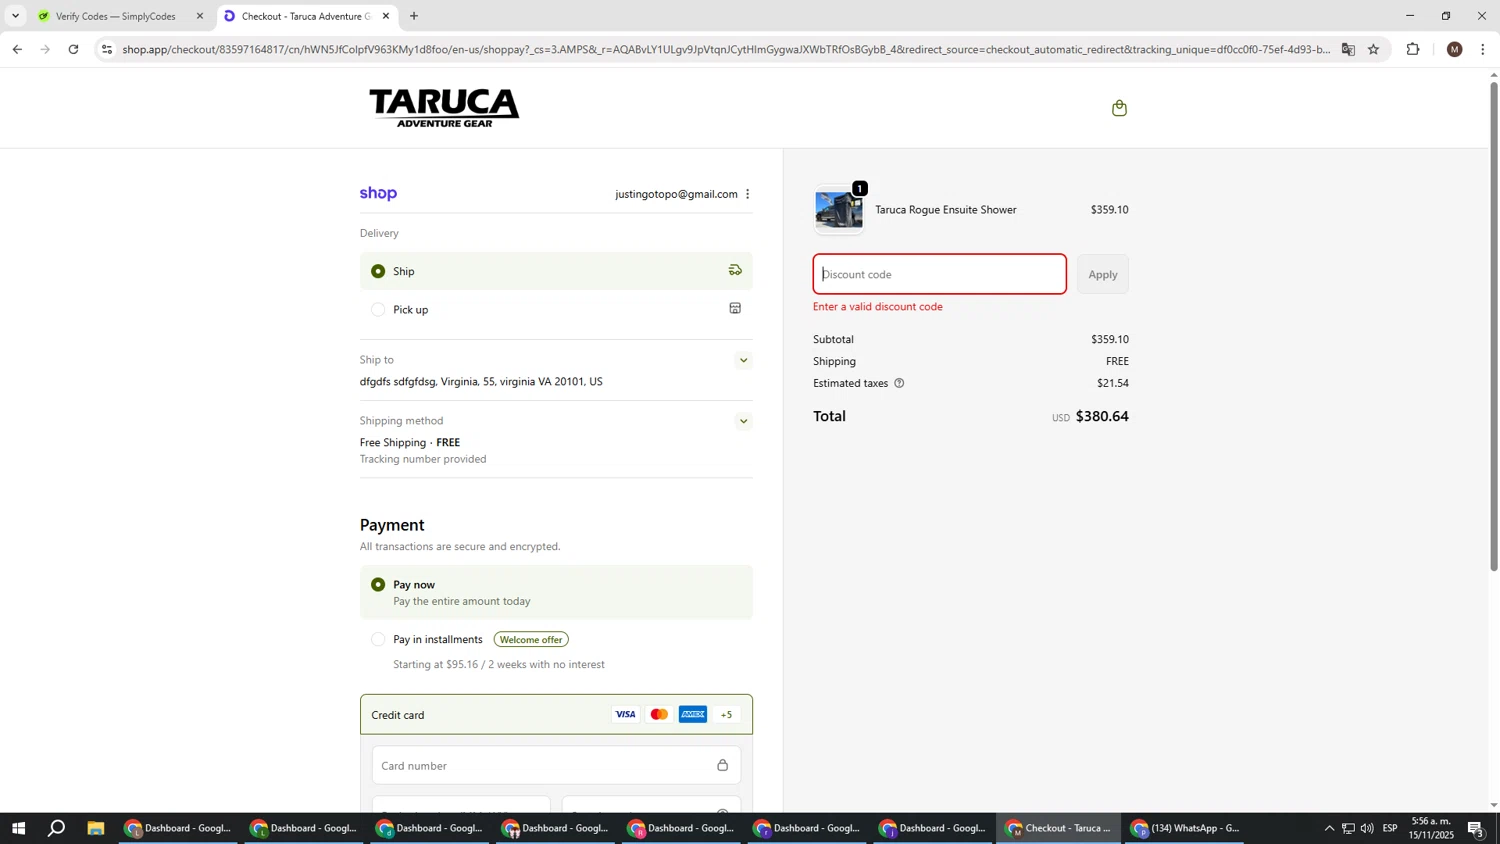Open the taskbar clock and date
The image size is (1500, 844).
click(1432, 828)
